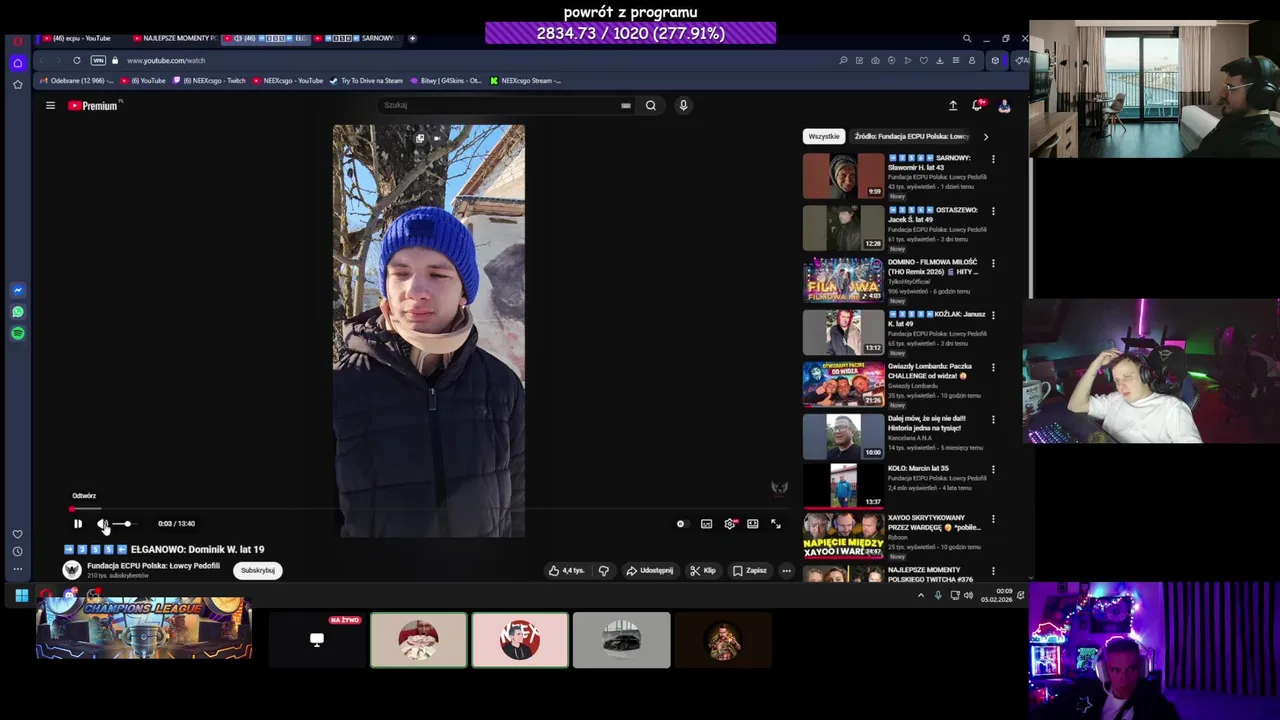Switch to 'NAJLEPSZE MOMENTY' browser tab
This screenshot has width=1280, height=720.
point(174,38)
